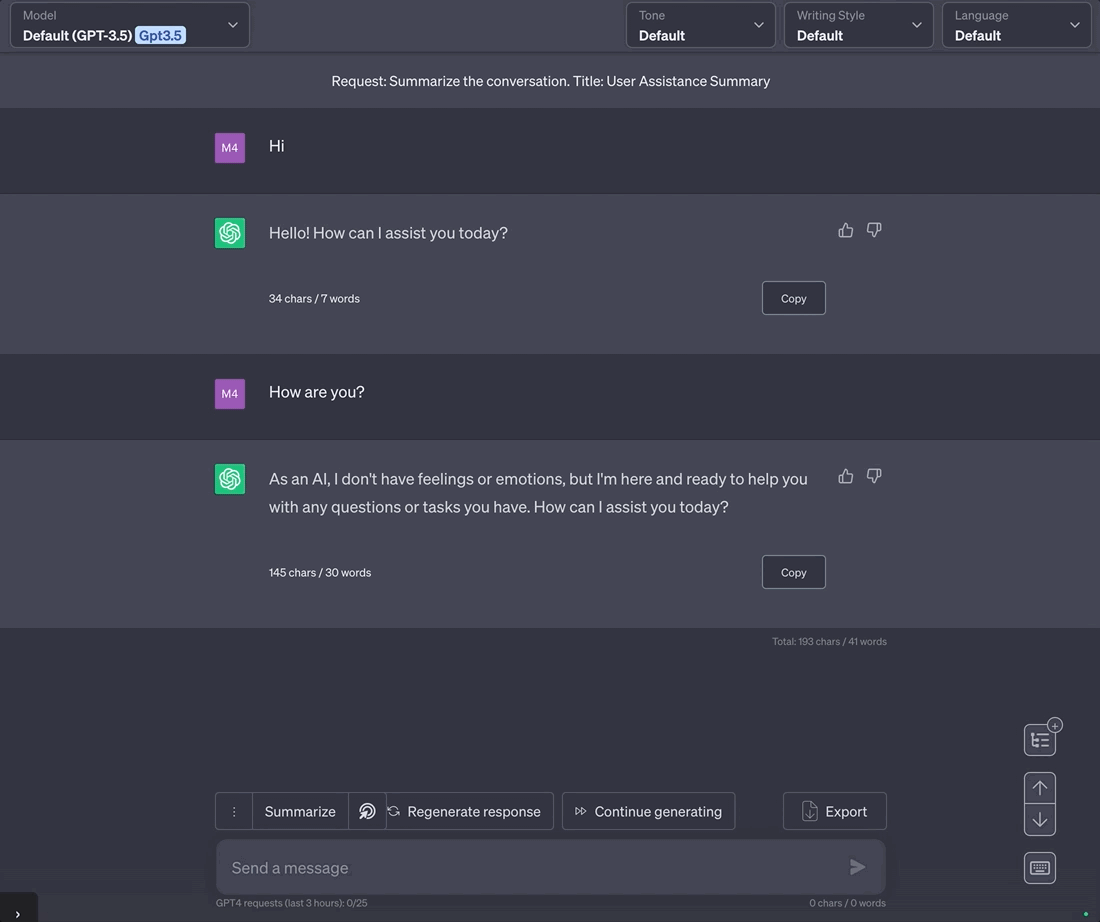The height and width of the screenshot is (922, 1100).
Task: Open the Model dropdown showing Default (GPT-3.5)
Action: coord(130,25)
